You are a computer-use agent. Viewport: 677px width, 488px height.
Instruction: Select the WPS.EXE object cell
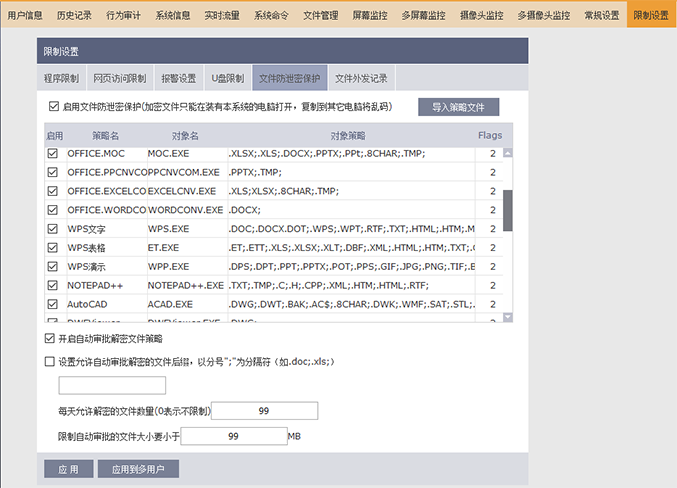coord(187,229)
